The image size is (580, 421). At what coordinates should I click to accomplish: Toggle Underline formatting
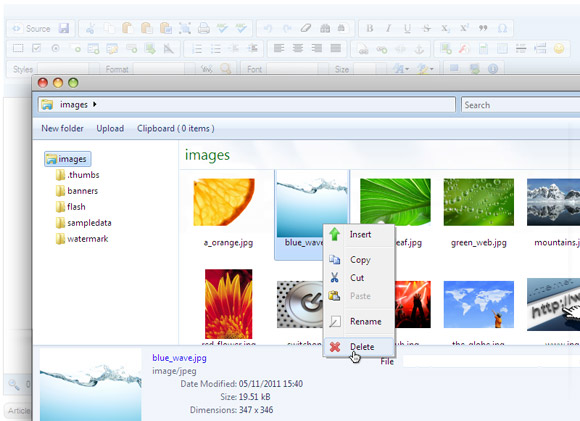coord(407,28)
